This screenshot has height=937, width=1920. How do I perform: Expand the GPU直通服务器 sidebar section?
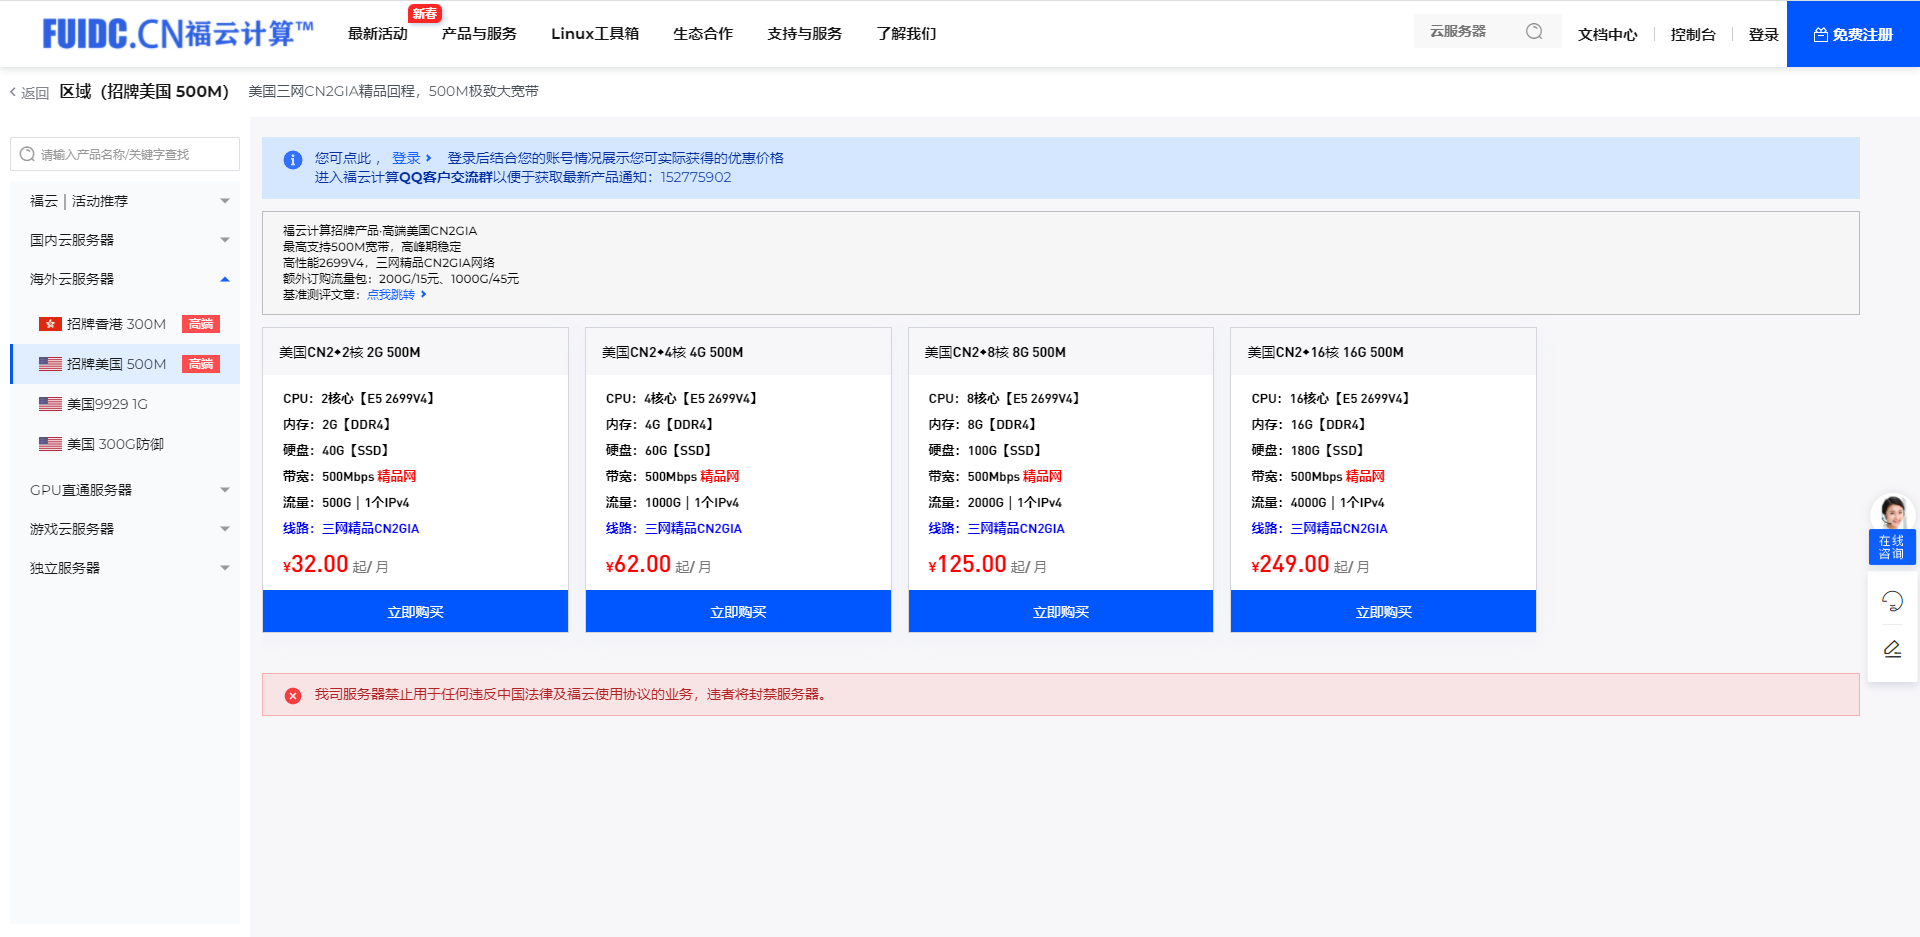coord(125,490)
